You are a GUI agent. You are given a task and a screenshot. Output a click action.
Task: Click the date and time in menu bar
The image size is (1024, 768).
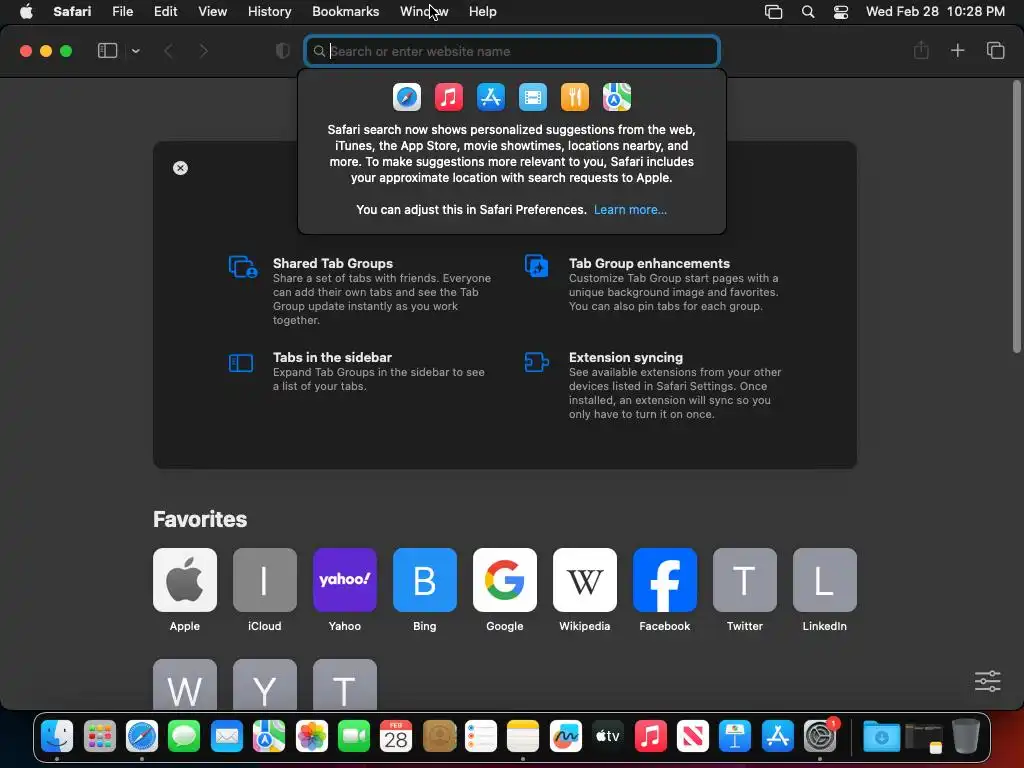click(935, 11)
